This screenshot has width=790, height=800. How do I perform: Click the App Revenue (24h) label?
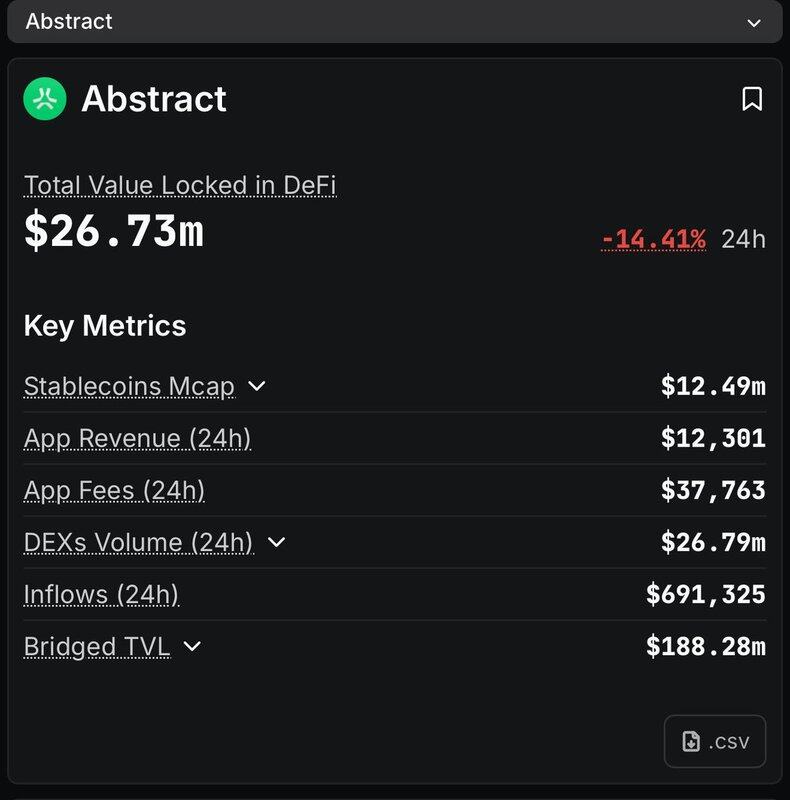[x=137, y=438]
